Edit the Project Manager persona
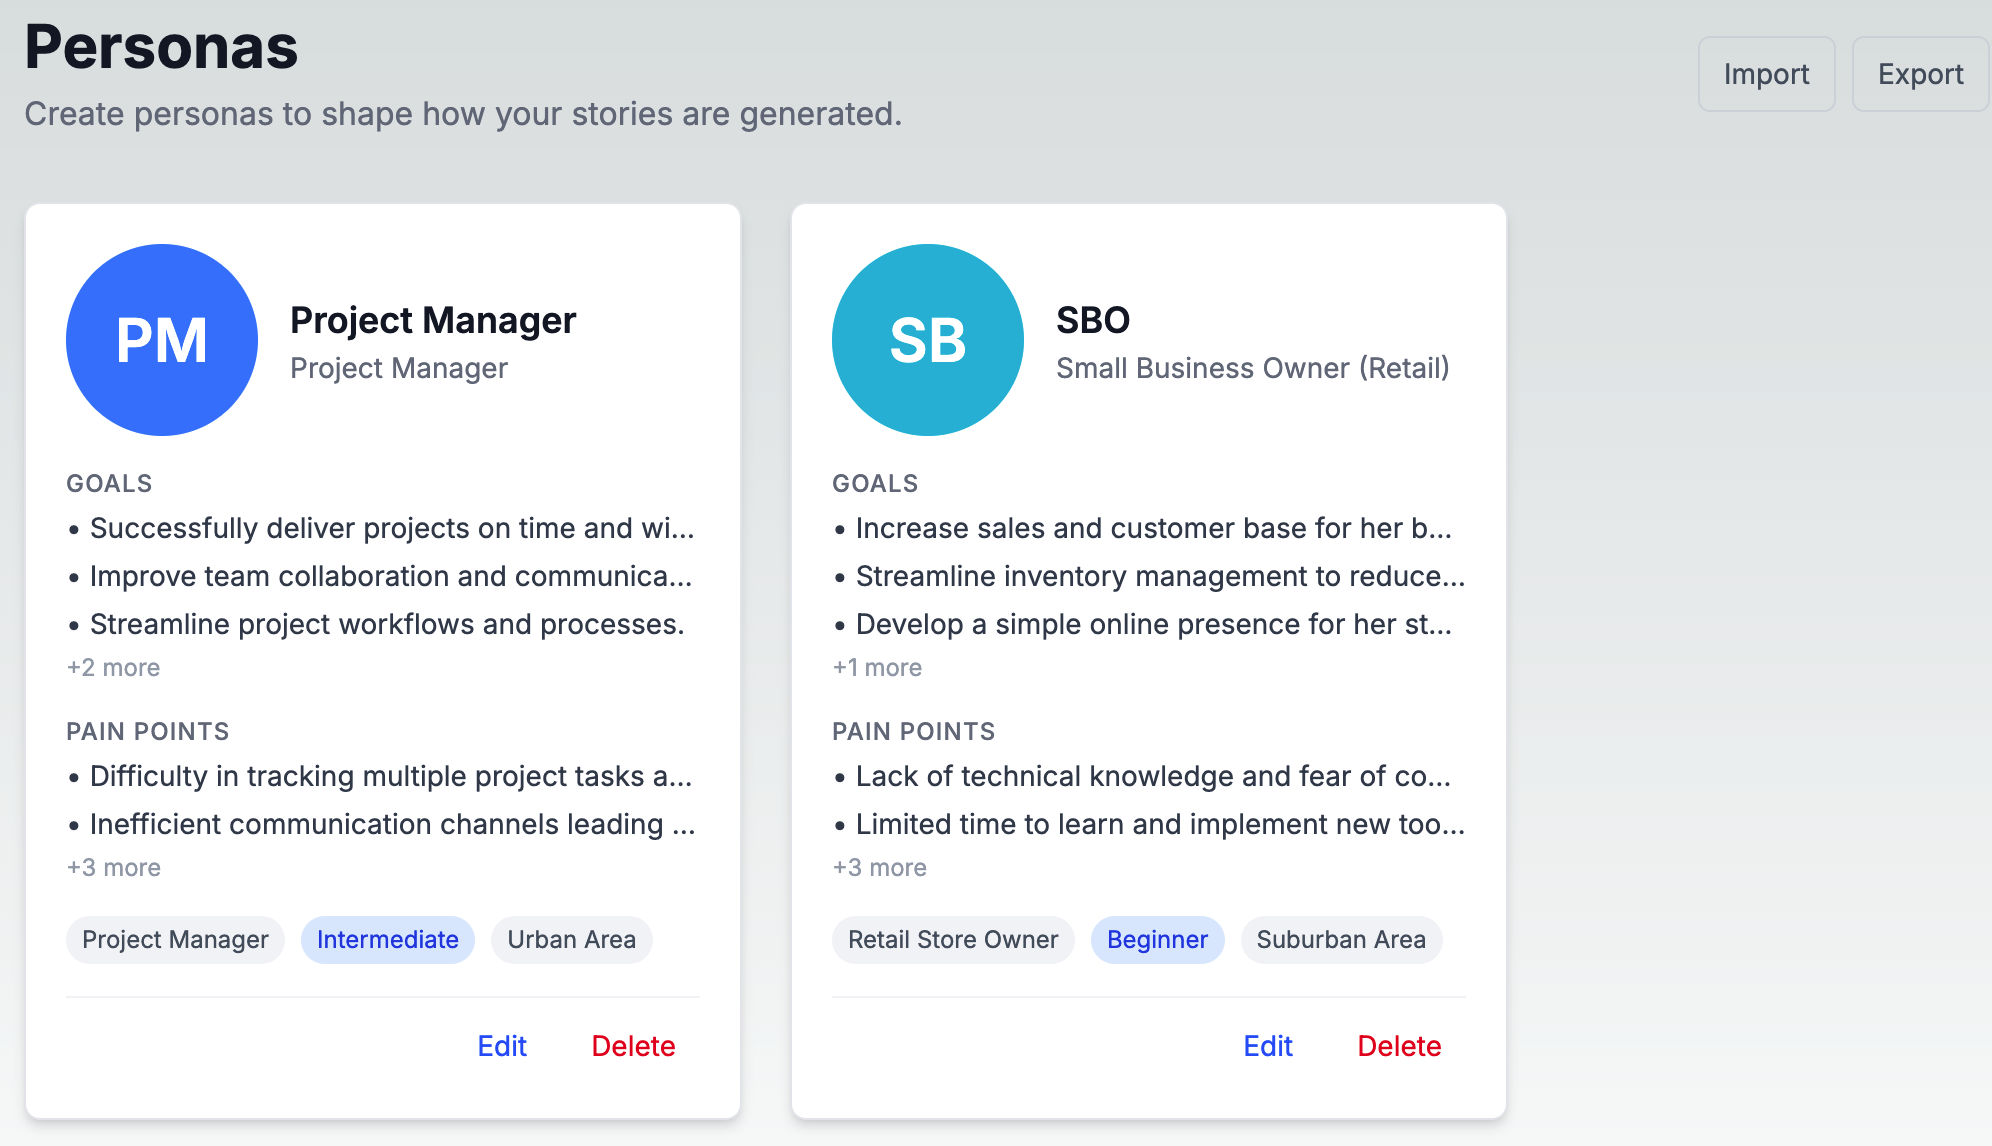 pos(502,1046)
